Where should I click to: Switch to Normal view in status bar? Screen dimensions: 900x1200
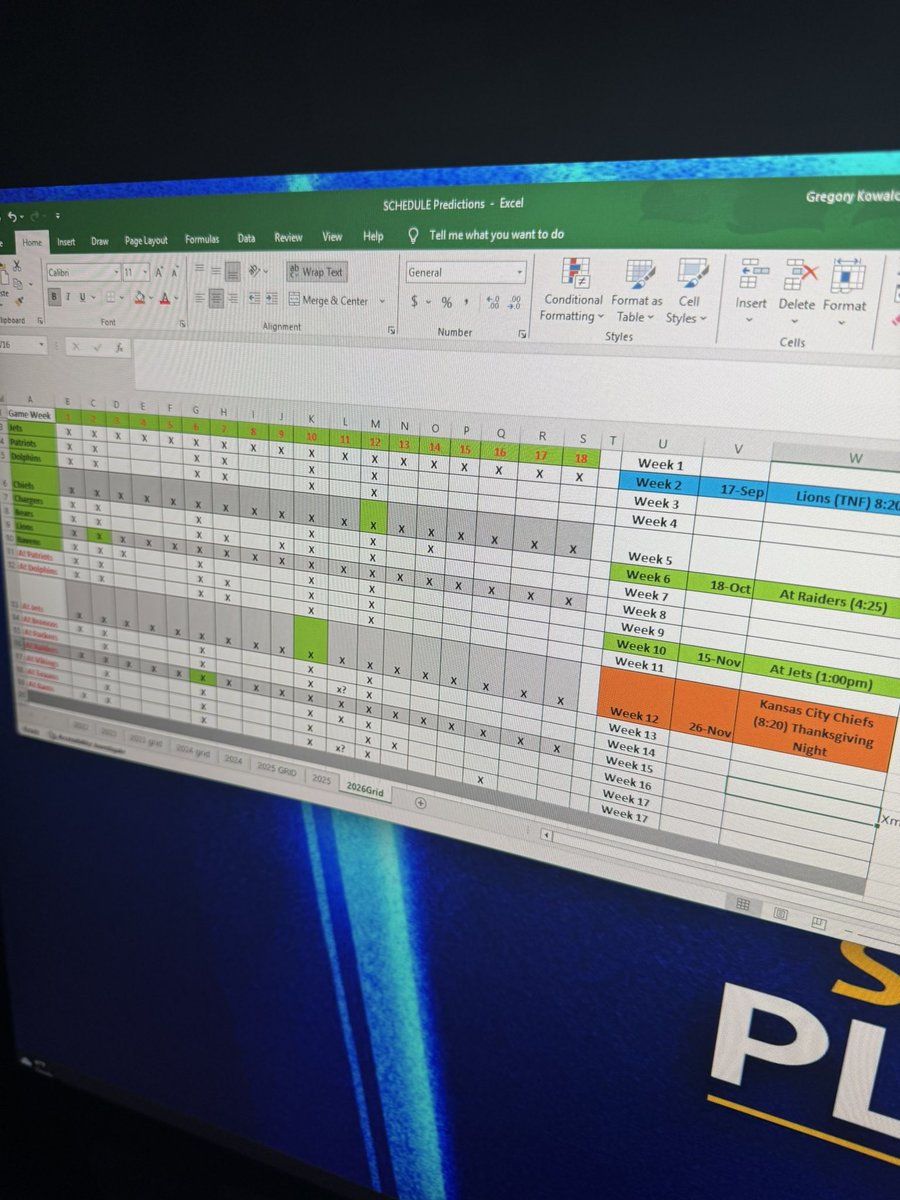pyautogui.click(x=743, y=903)
